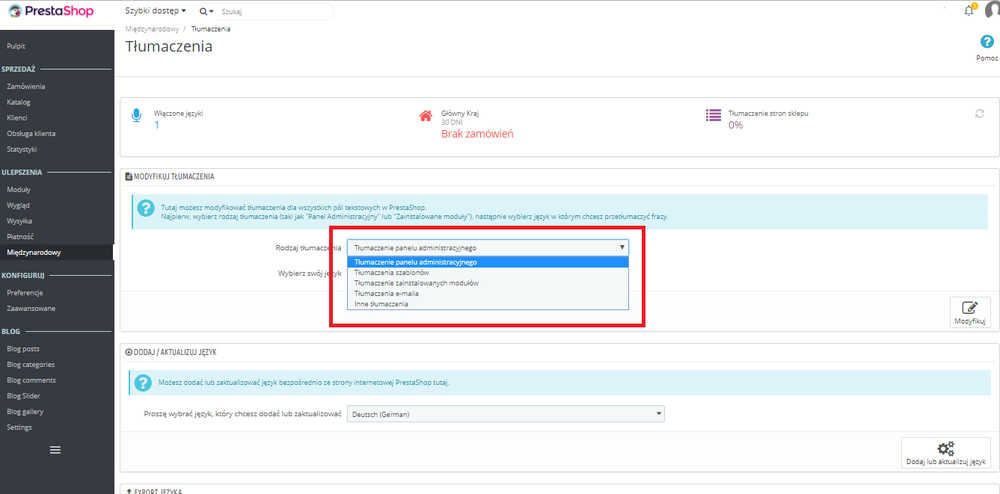Select Tłumaczenia e-maila option

(x=488, y=293)
